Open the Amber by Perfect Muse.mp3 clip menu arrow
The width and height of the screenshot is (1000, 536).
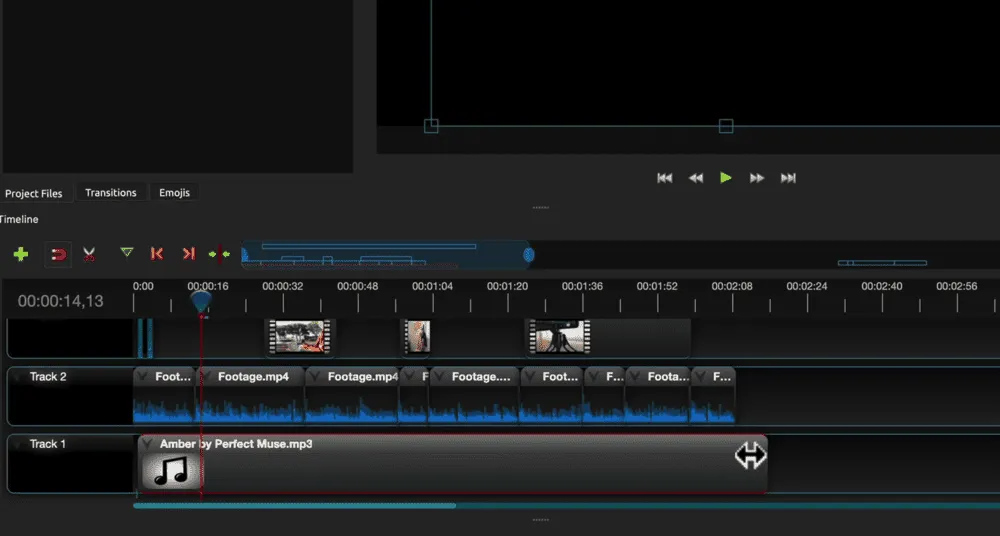click(147, 444)
